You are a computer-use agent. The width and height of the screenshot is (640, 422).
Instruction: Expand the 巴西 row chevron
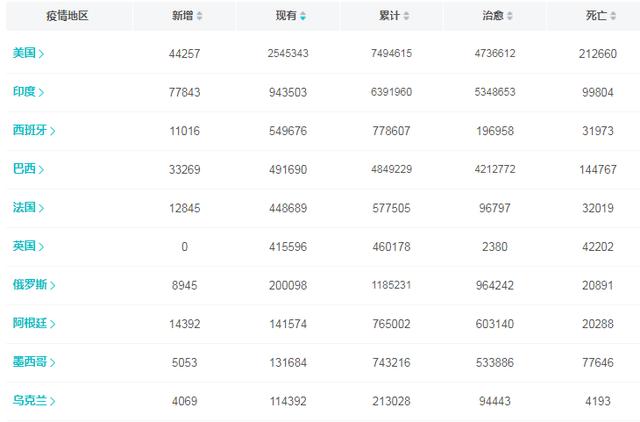point(41,169)
